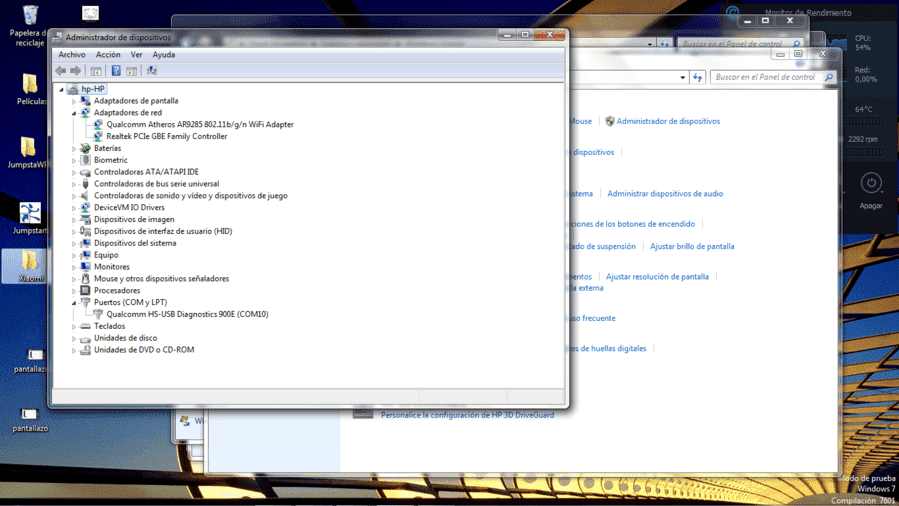Collapse Puertos (COM y LPT) node
This screenshot has height=506, width=899.
pos(74,303)
